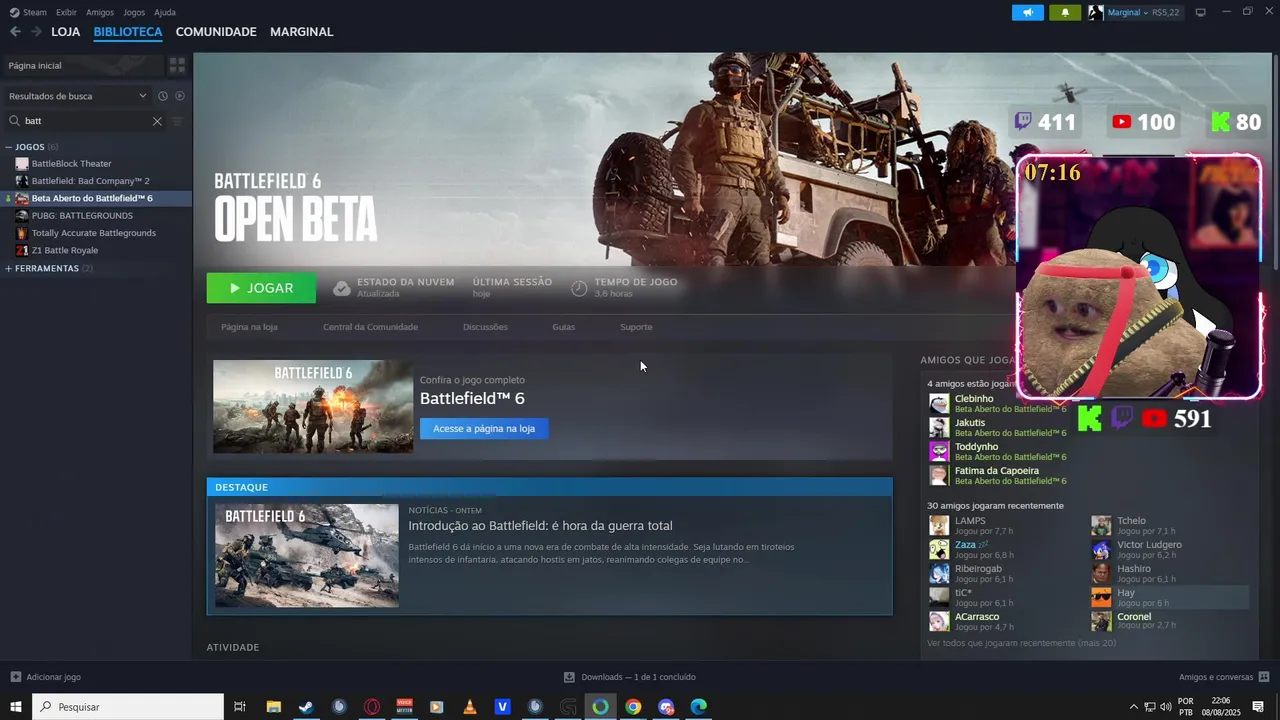1280x720 pixels.
Task: Open the Windows Start button
Action: point(16,706)
